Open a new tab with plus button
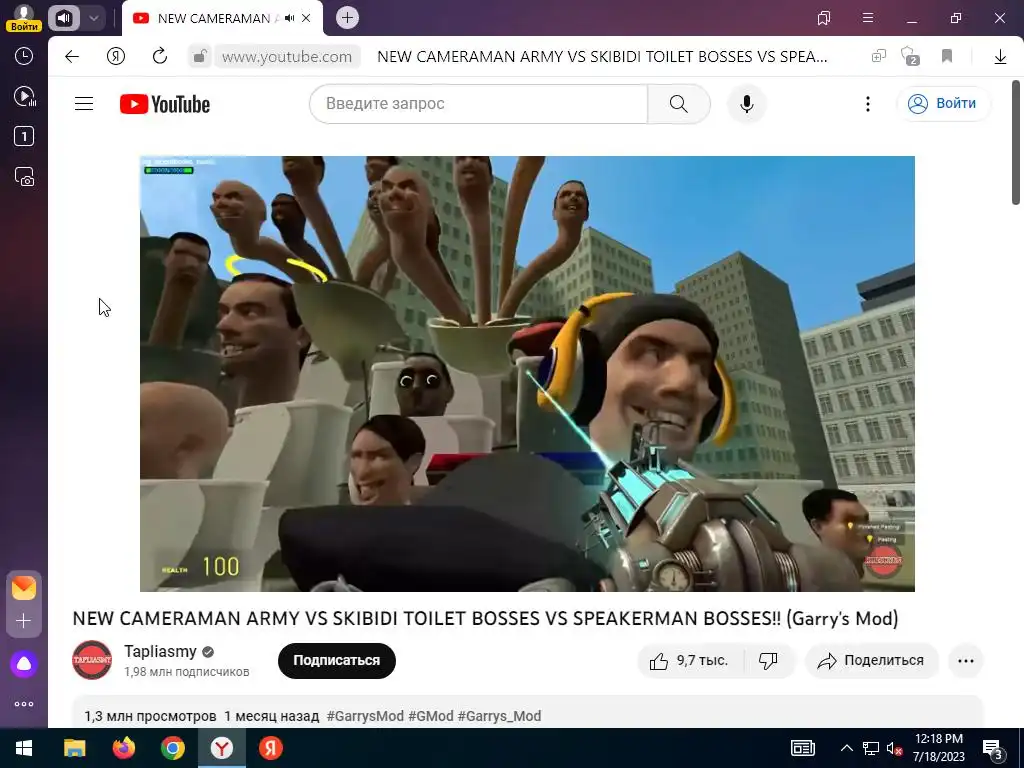This screenshot has height=768, width=1024. pos(347,18)
